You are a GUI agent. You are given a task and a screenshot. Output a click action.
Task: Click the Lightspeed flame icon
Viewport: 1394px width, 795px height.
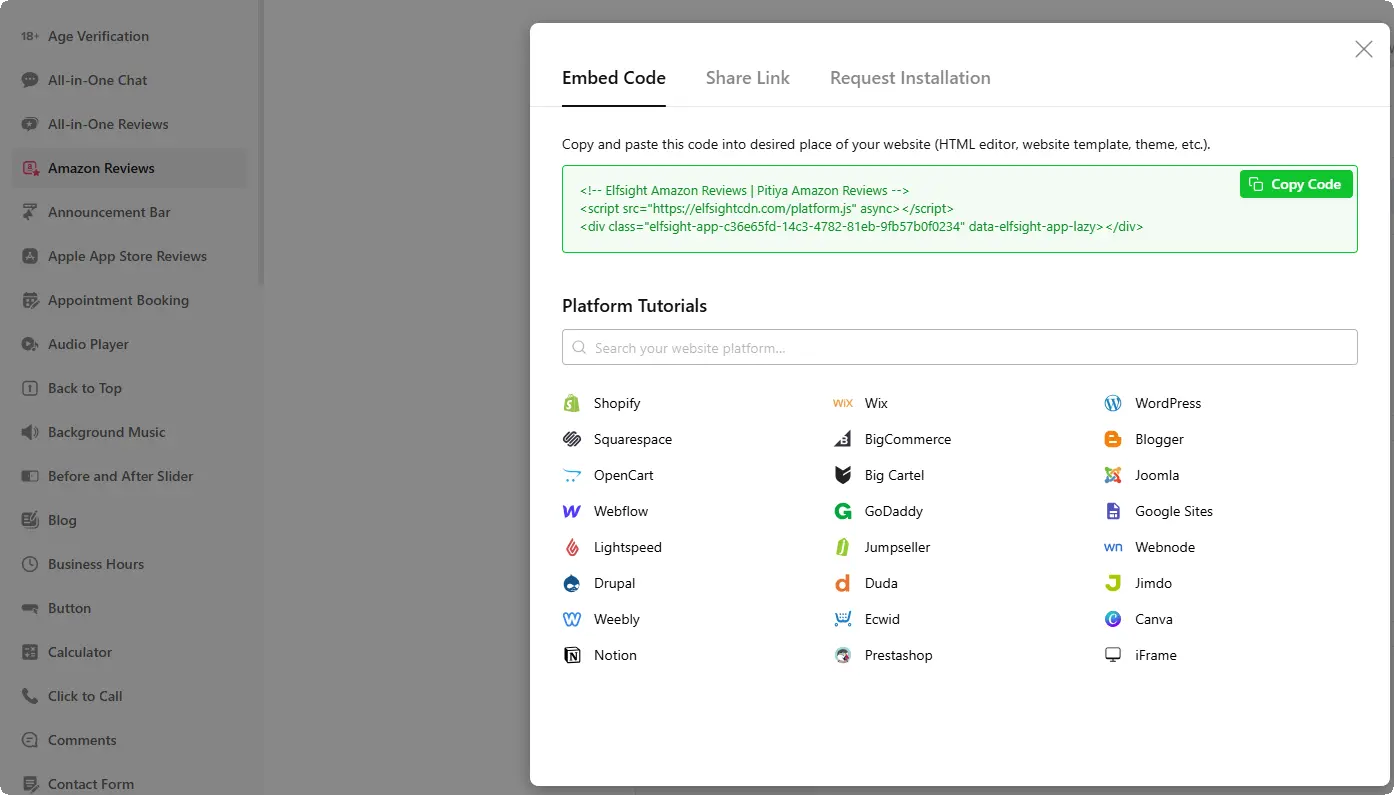click(x=572, y=547)
